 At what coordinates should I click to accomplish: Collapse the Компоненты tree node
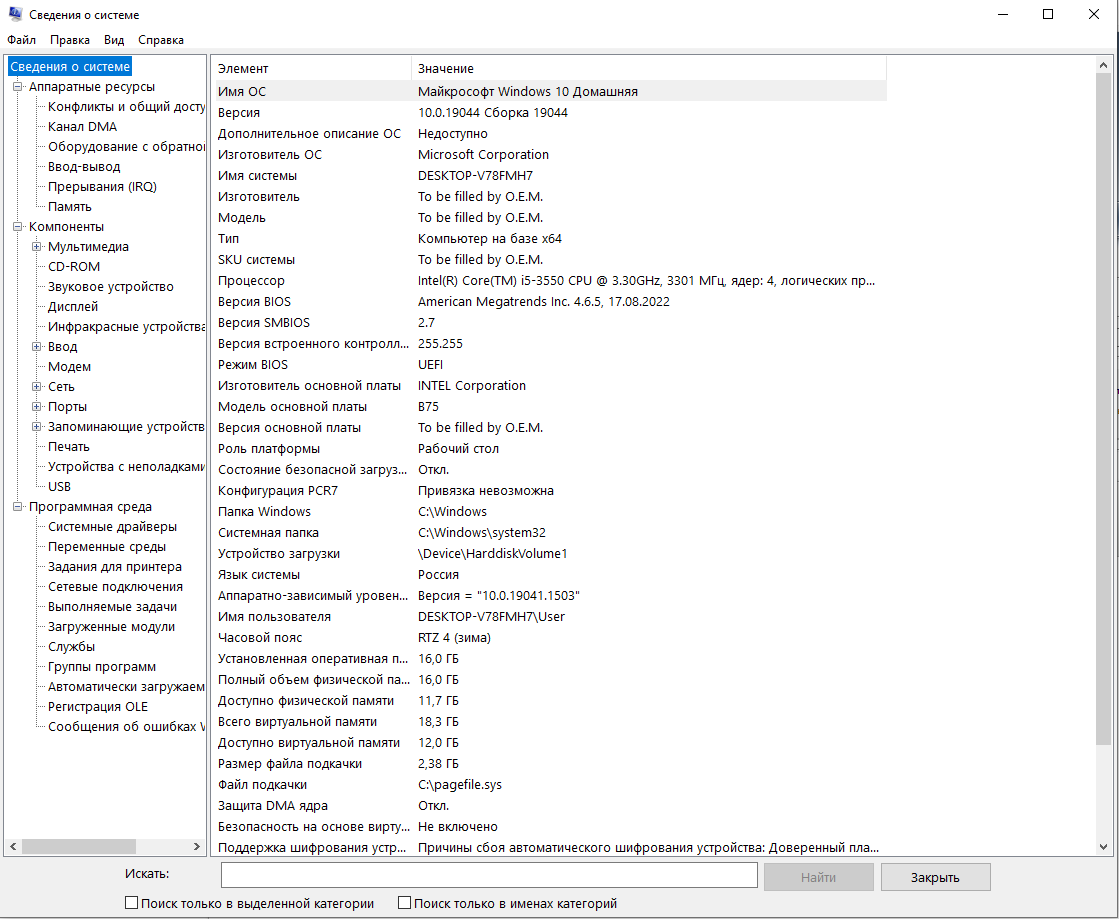(x=18, y=227)
